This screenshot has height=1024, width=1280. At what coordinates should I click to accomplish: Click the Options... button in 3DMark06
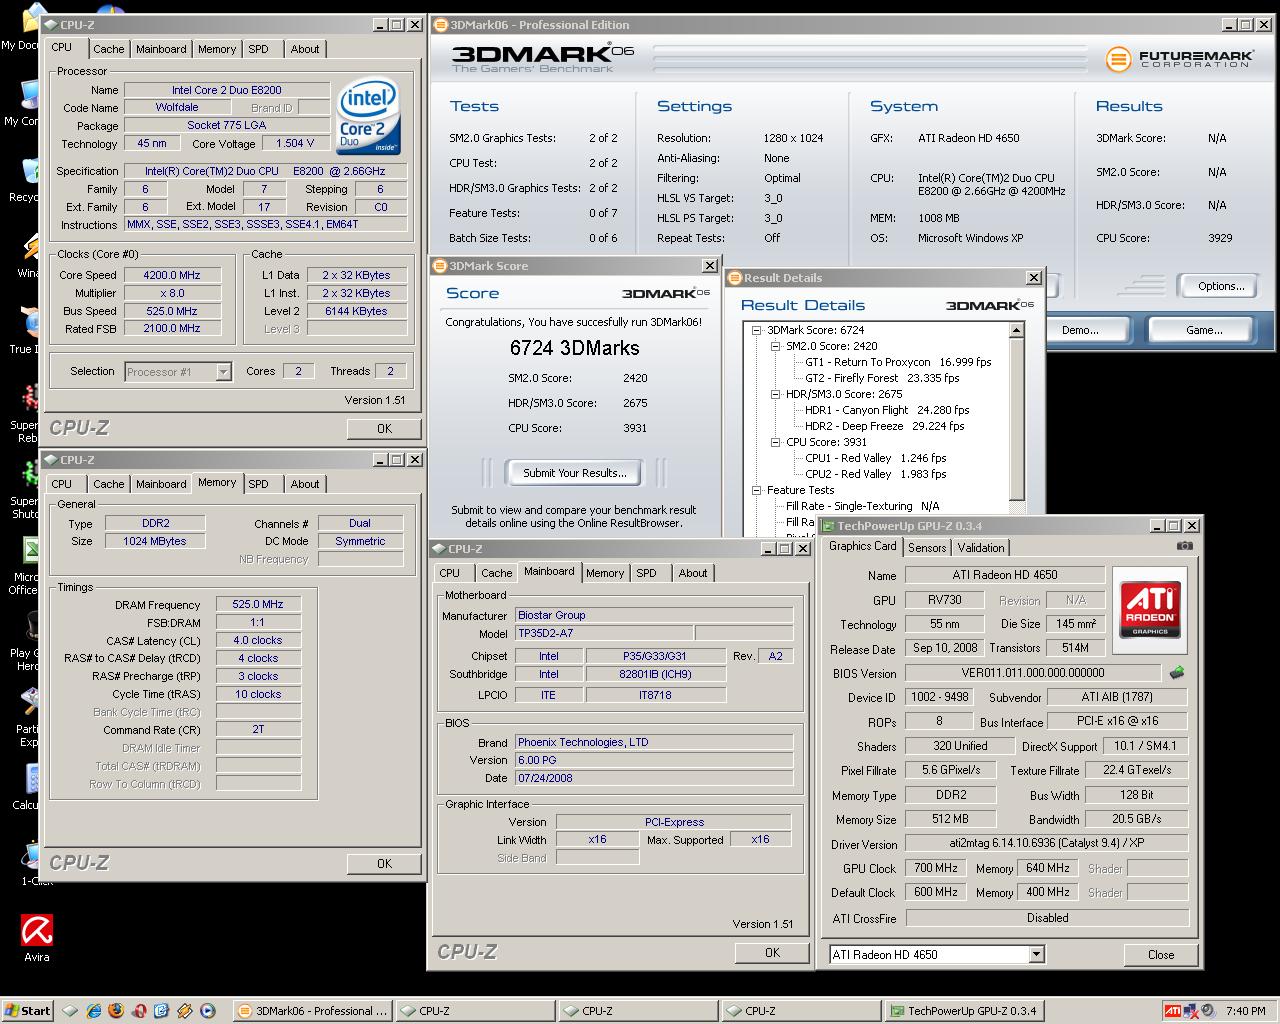point(1221,286)
